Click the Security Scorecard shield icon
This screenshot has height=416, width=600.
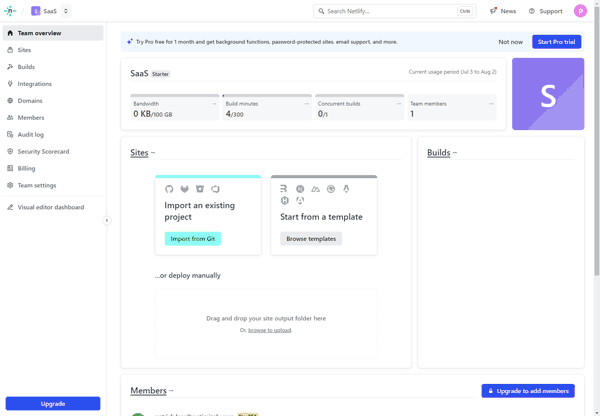click(10, 151)
